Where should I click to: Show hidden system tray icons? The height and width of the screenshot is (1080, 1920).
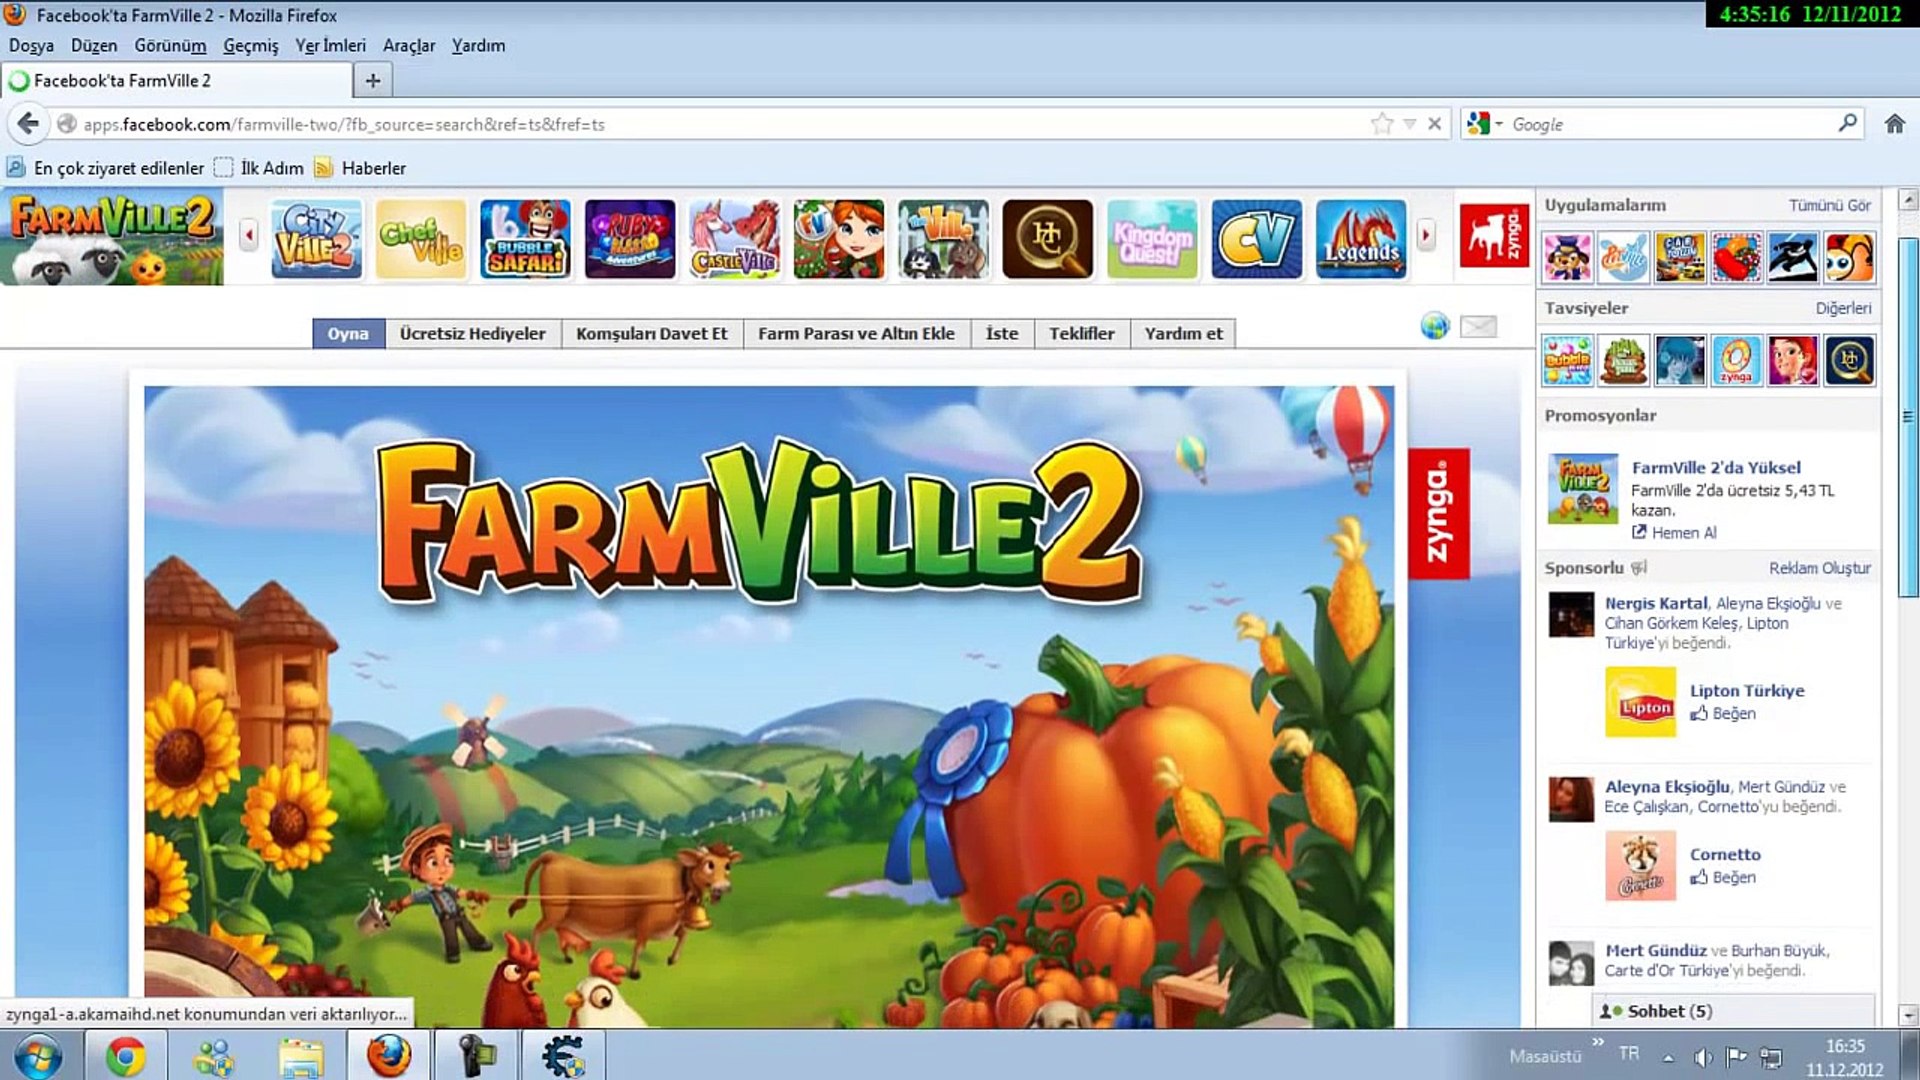1668,1057
